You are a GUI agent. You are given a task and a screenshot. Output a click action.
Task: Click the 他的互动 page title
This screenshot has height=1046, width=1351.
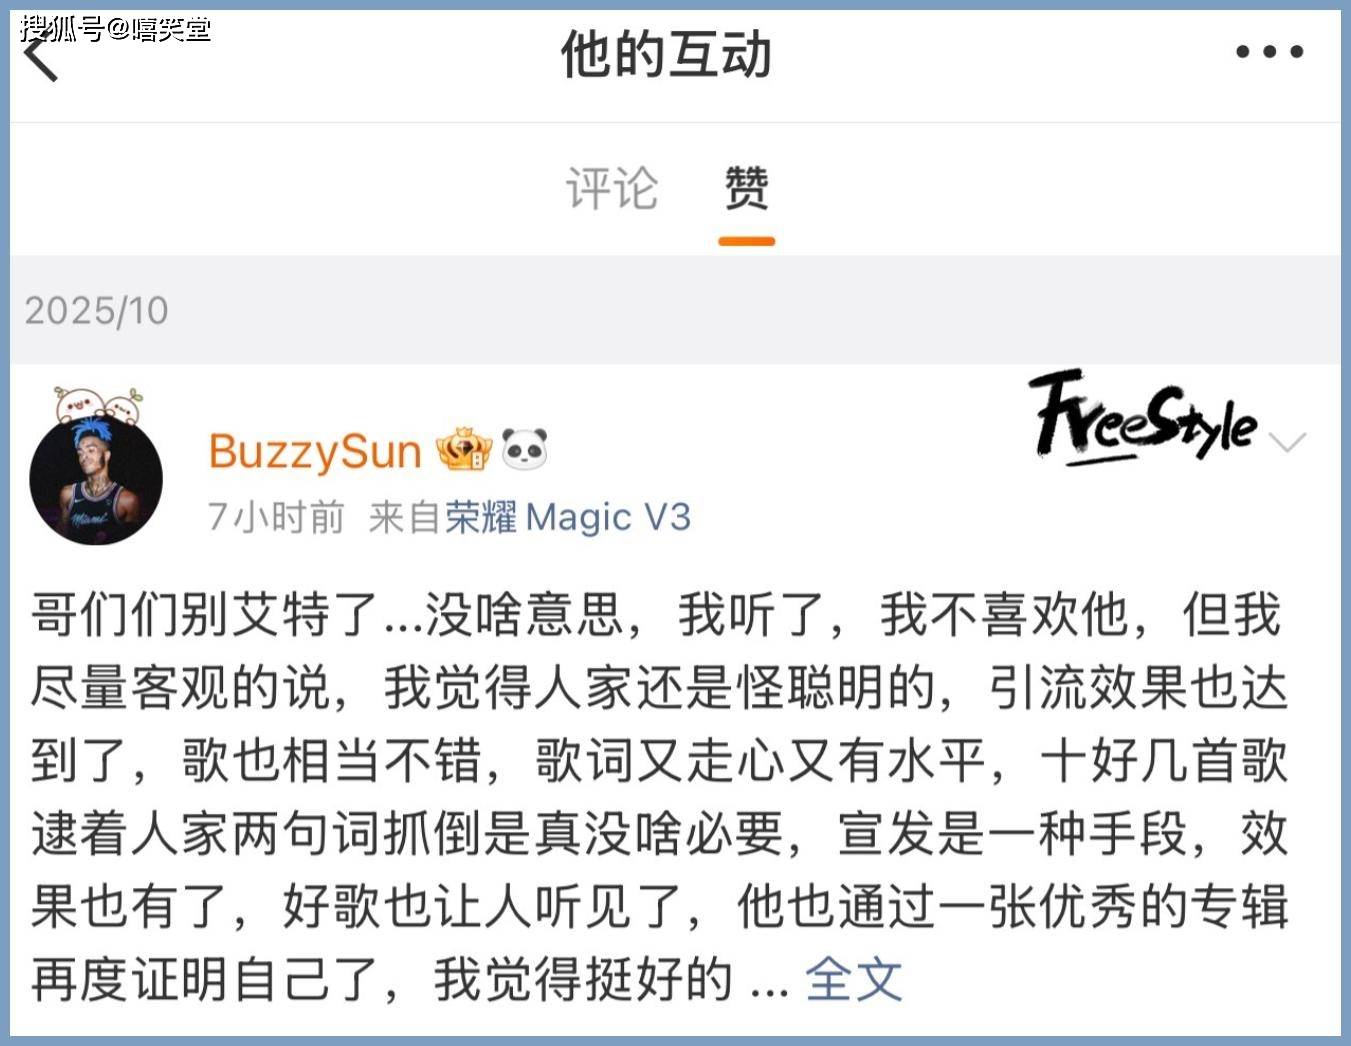pos(666,54)
